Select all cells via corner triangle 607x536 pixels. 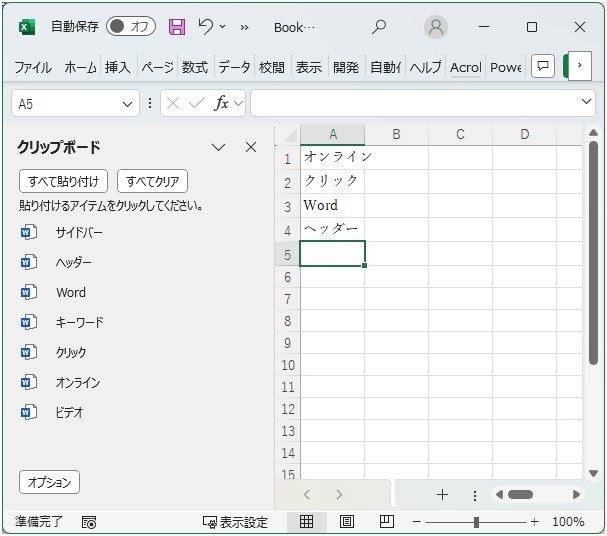(289, 135)
